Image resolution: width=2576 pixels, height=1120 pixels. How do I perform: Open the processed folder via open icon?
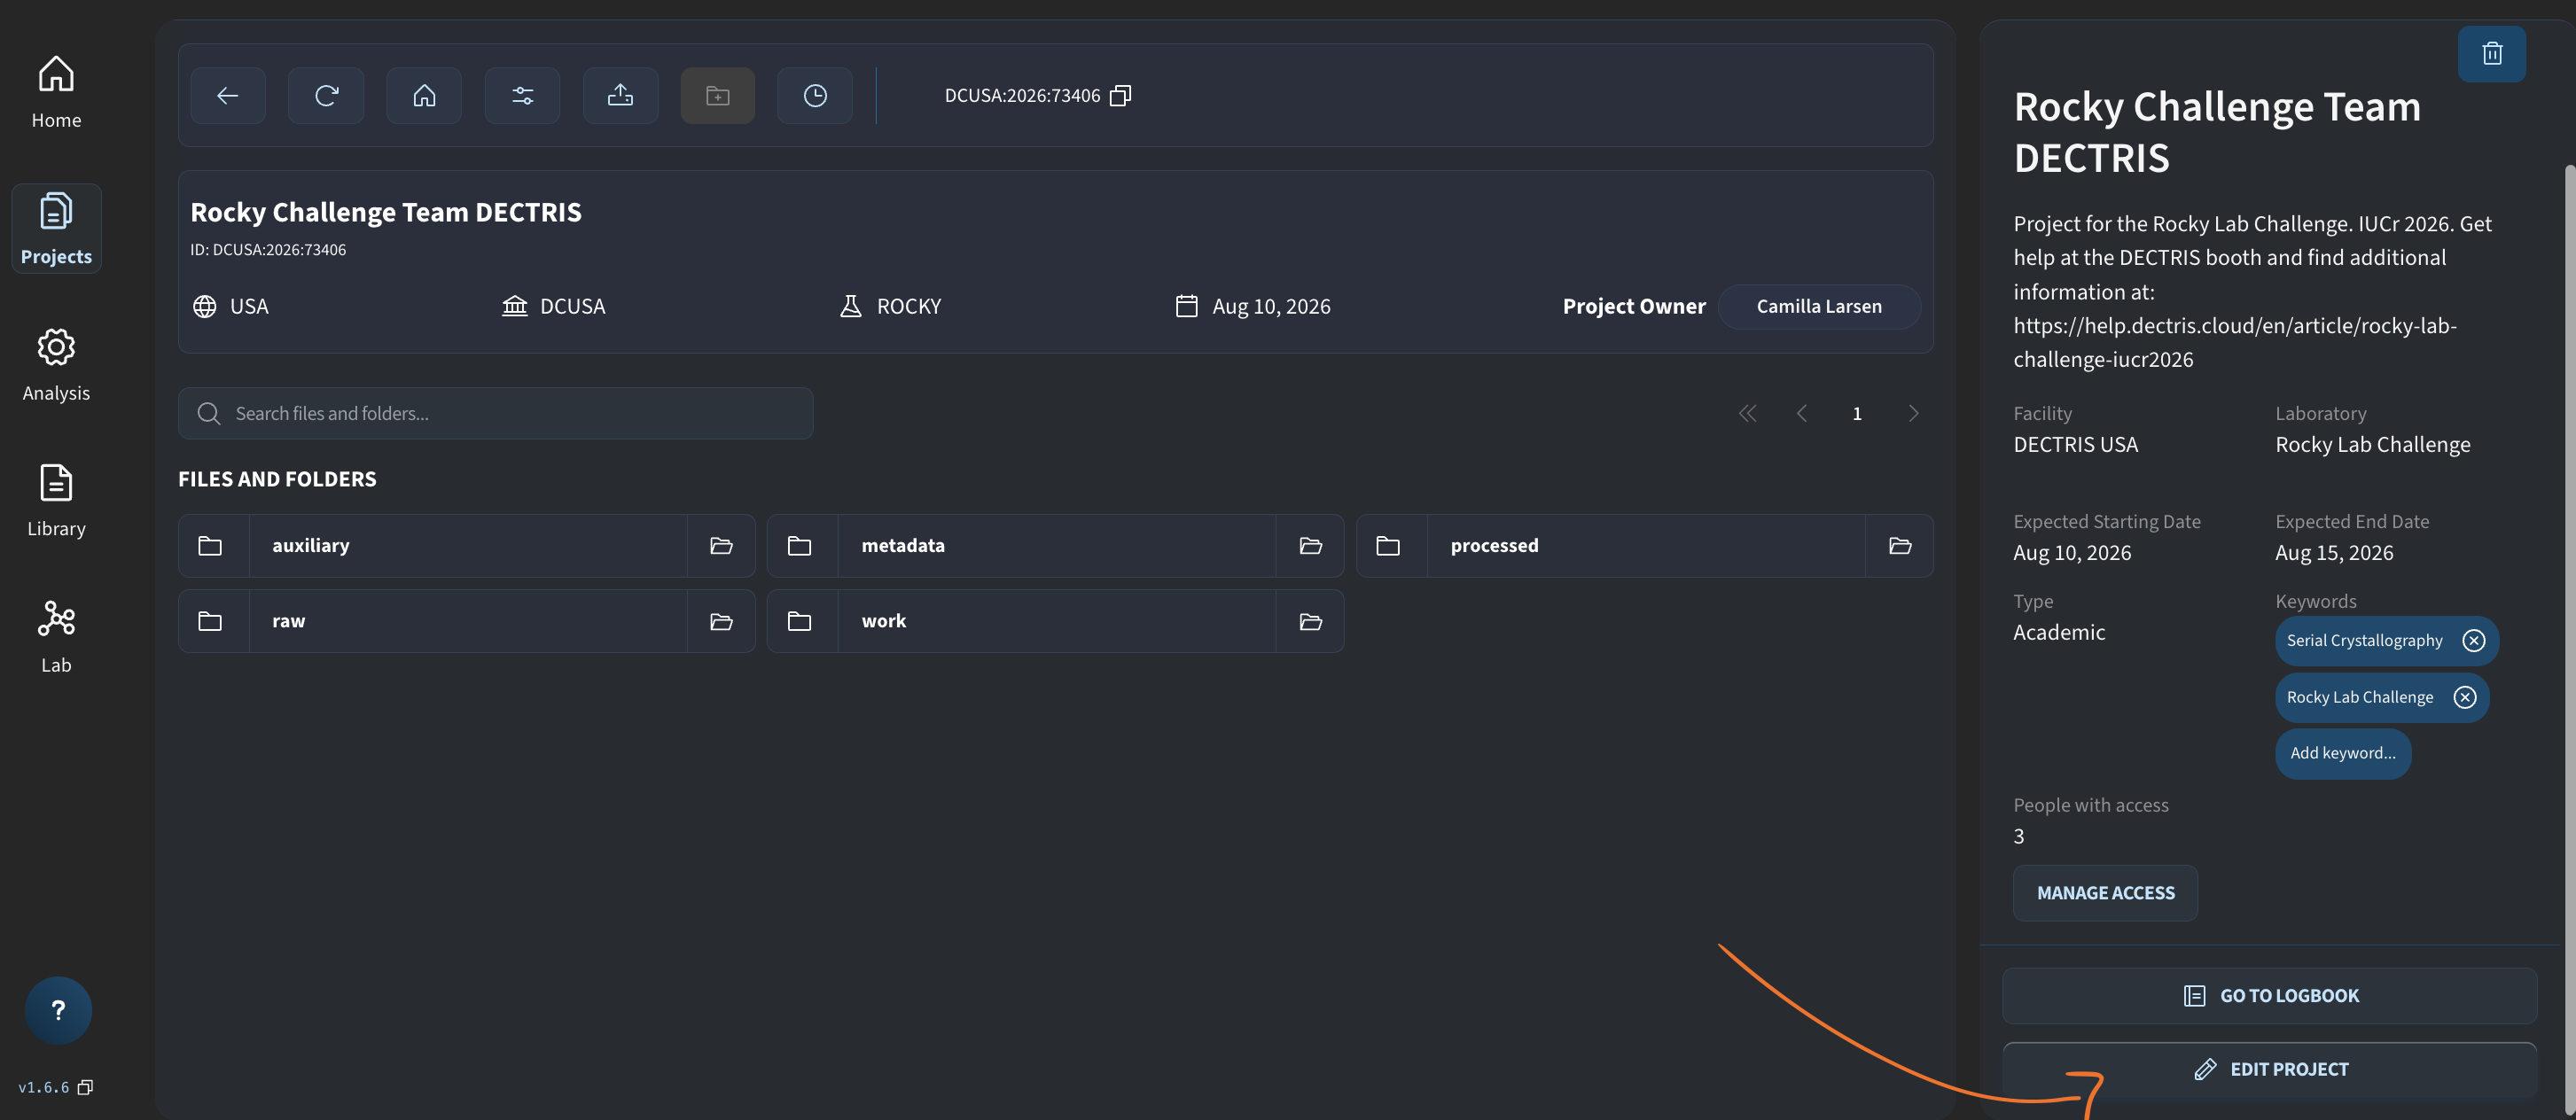click(x=1900, y=546)
